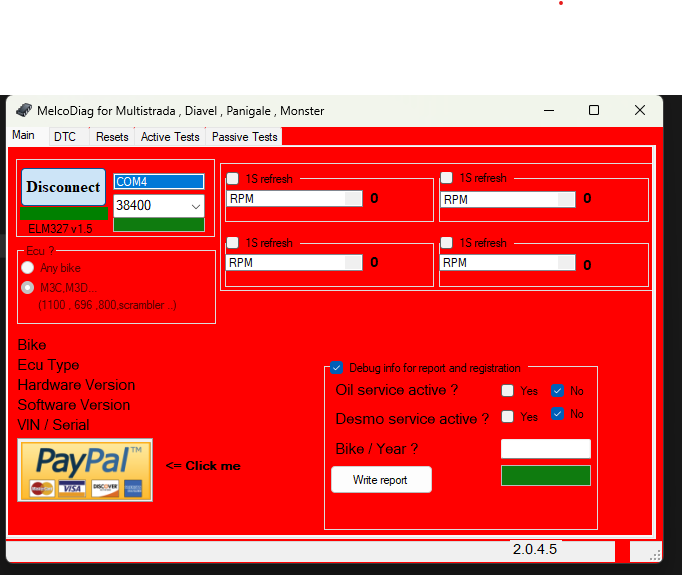Click the Disconnect button
The width and height of the screenshot is (682, 575).
[x=64, y=187]
